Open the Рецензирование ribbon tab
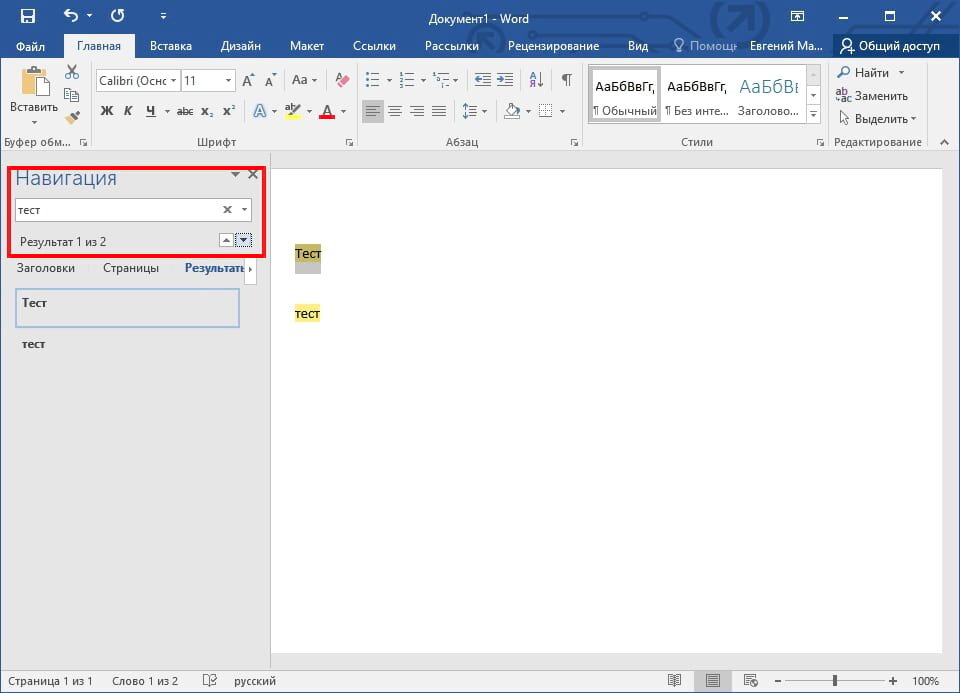 [x=553, y=46]
